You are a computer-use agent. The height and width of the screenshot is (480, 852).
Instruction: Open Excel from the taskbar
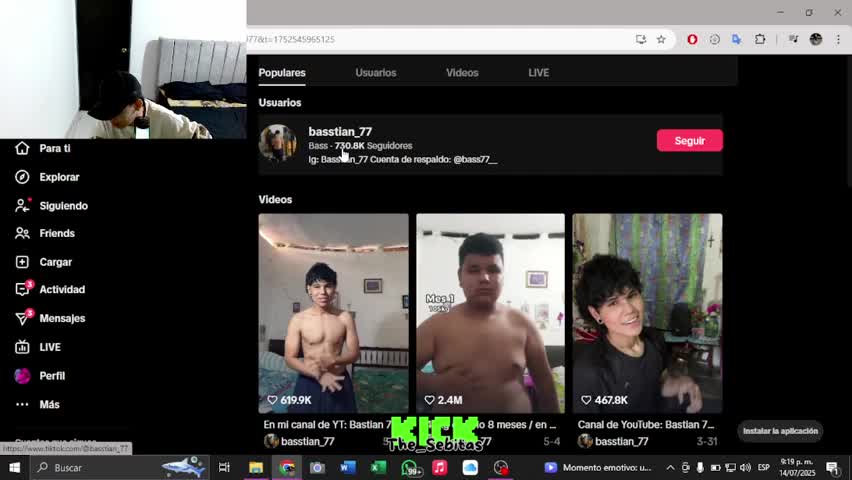379,467
